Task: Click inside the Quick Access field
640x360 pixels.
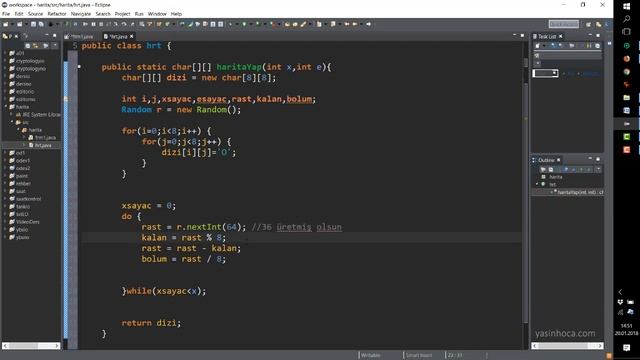Action: pos(564,24)
